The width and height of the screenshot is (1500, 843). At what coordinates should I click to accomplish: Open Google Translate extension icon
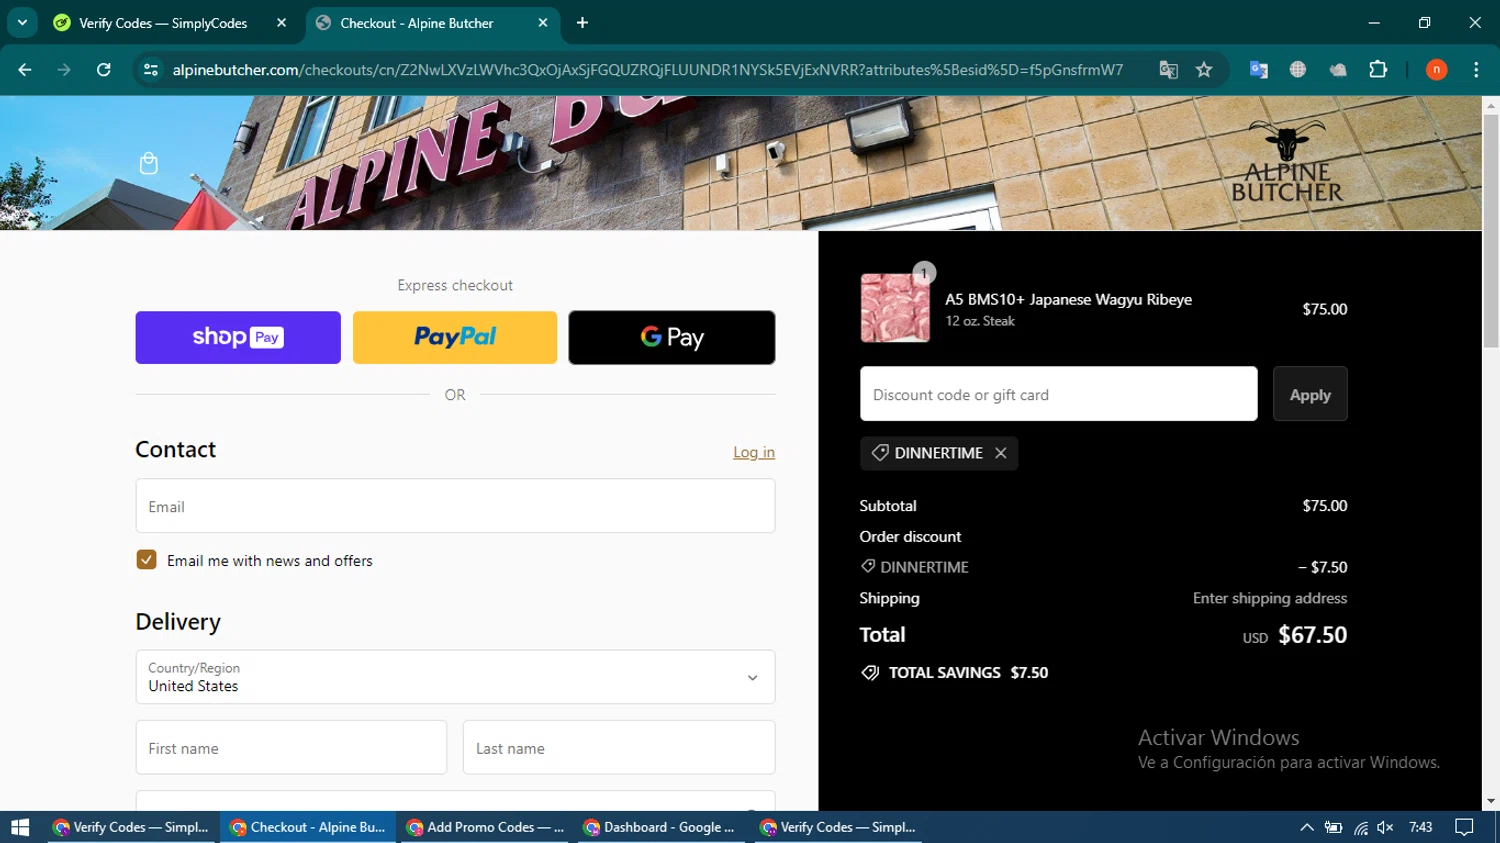pos(1258,69)
